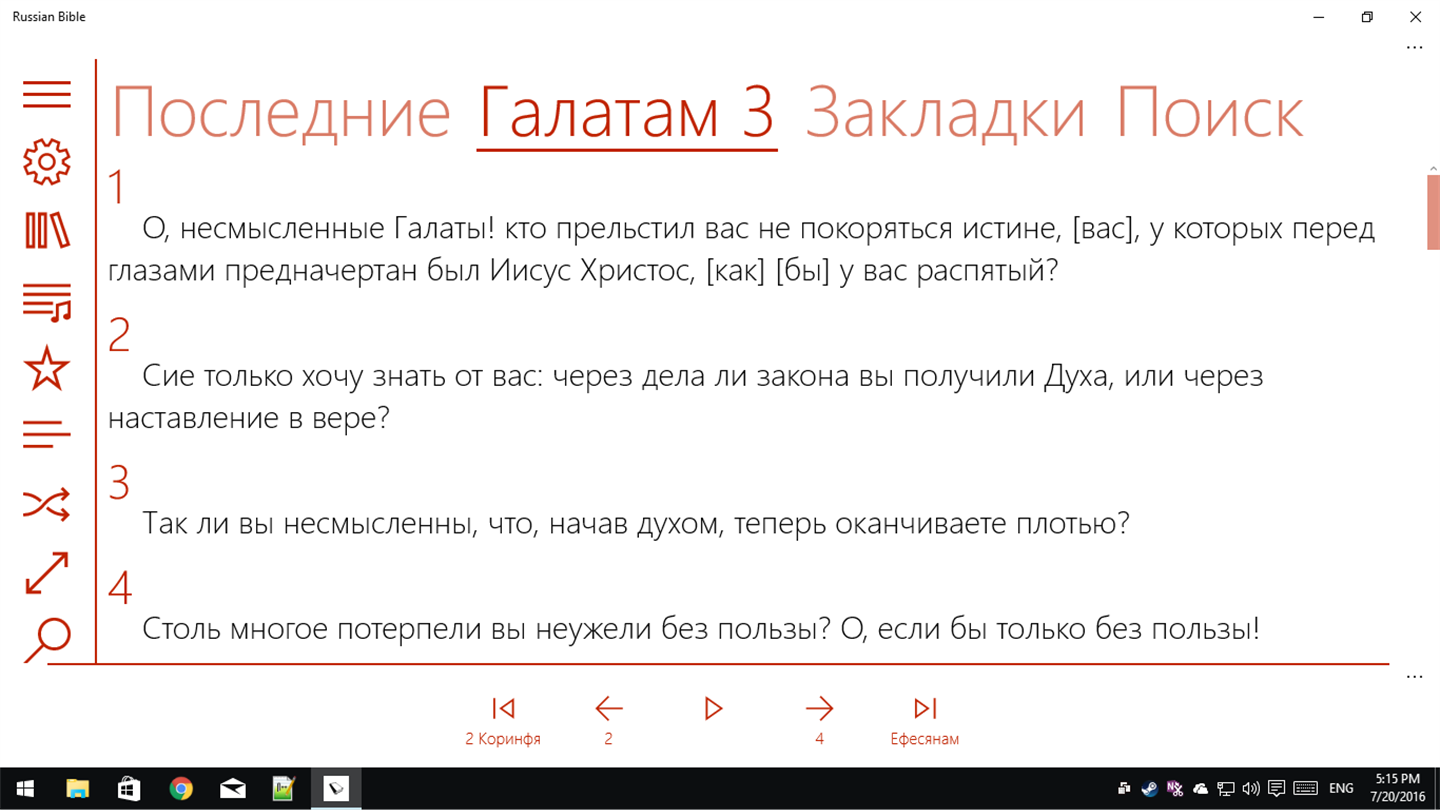Click verse text starting 'О, несмысленные Галаты!'
This screenshot has height=810, width=1440.
(x=742, y=250)
